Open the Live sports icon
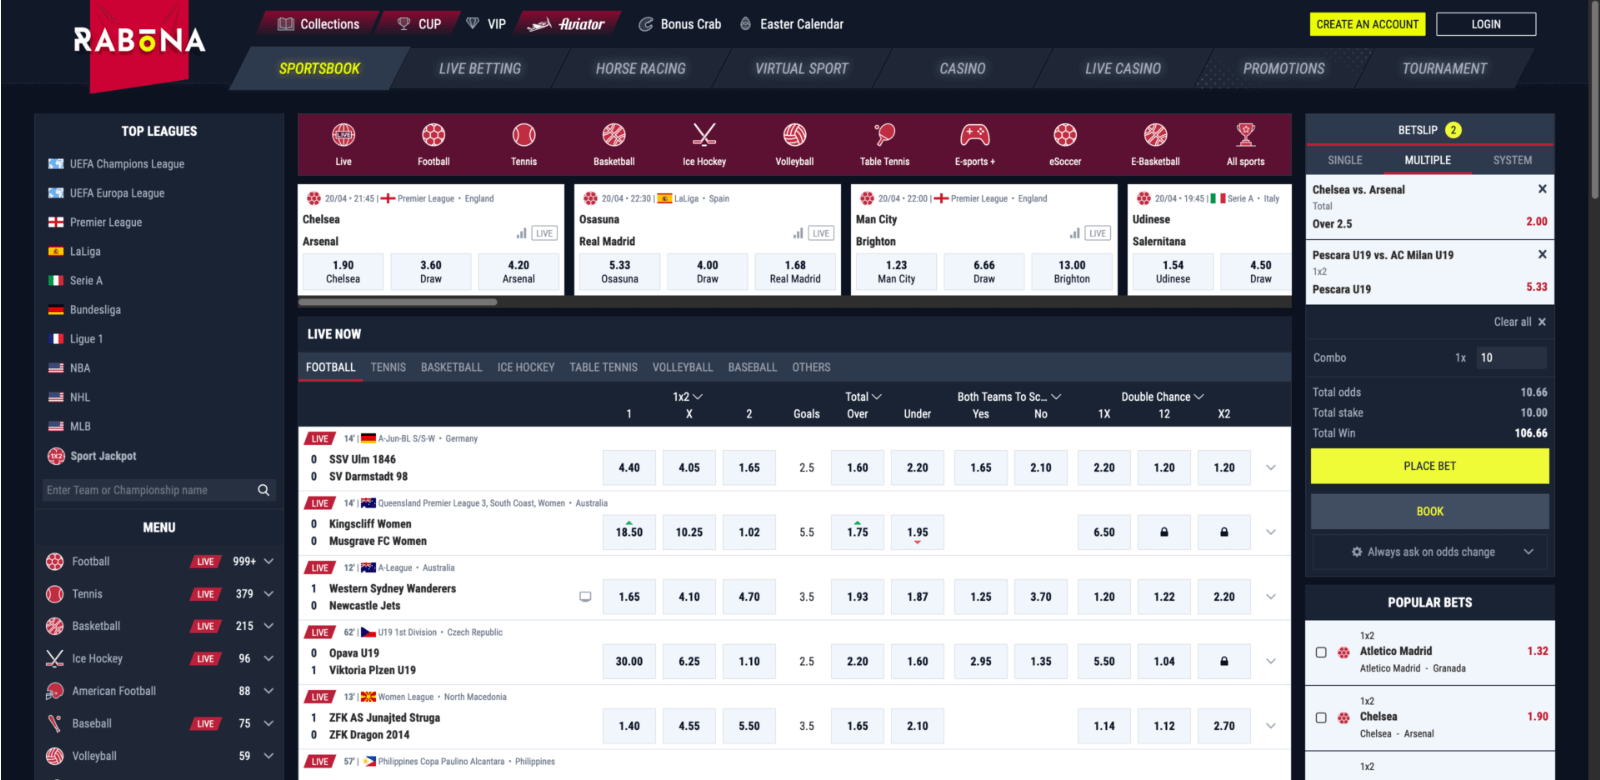This screenshot has width=1600, height=780. click(343, 135)
